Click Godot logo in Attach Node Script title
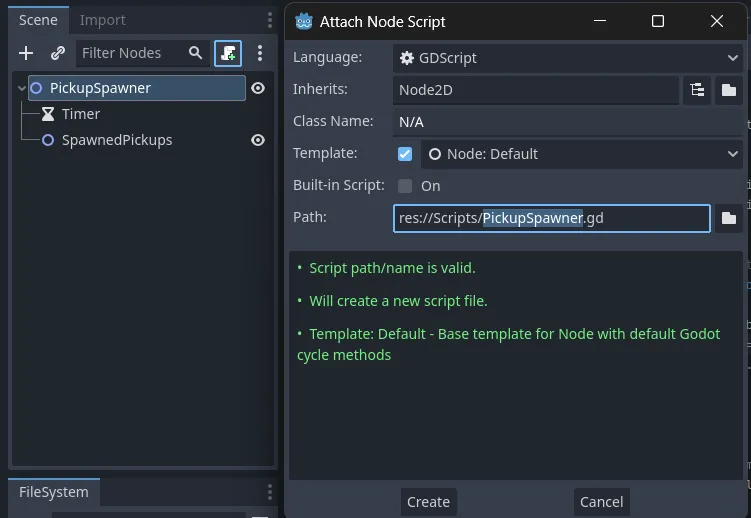This screenshot has width=751, height=518. [304, 22]
